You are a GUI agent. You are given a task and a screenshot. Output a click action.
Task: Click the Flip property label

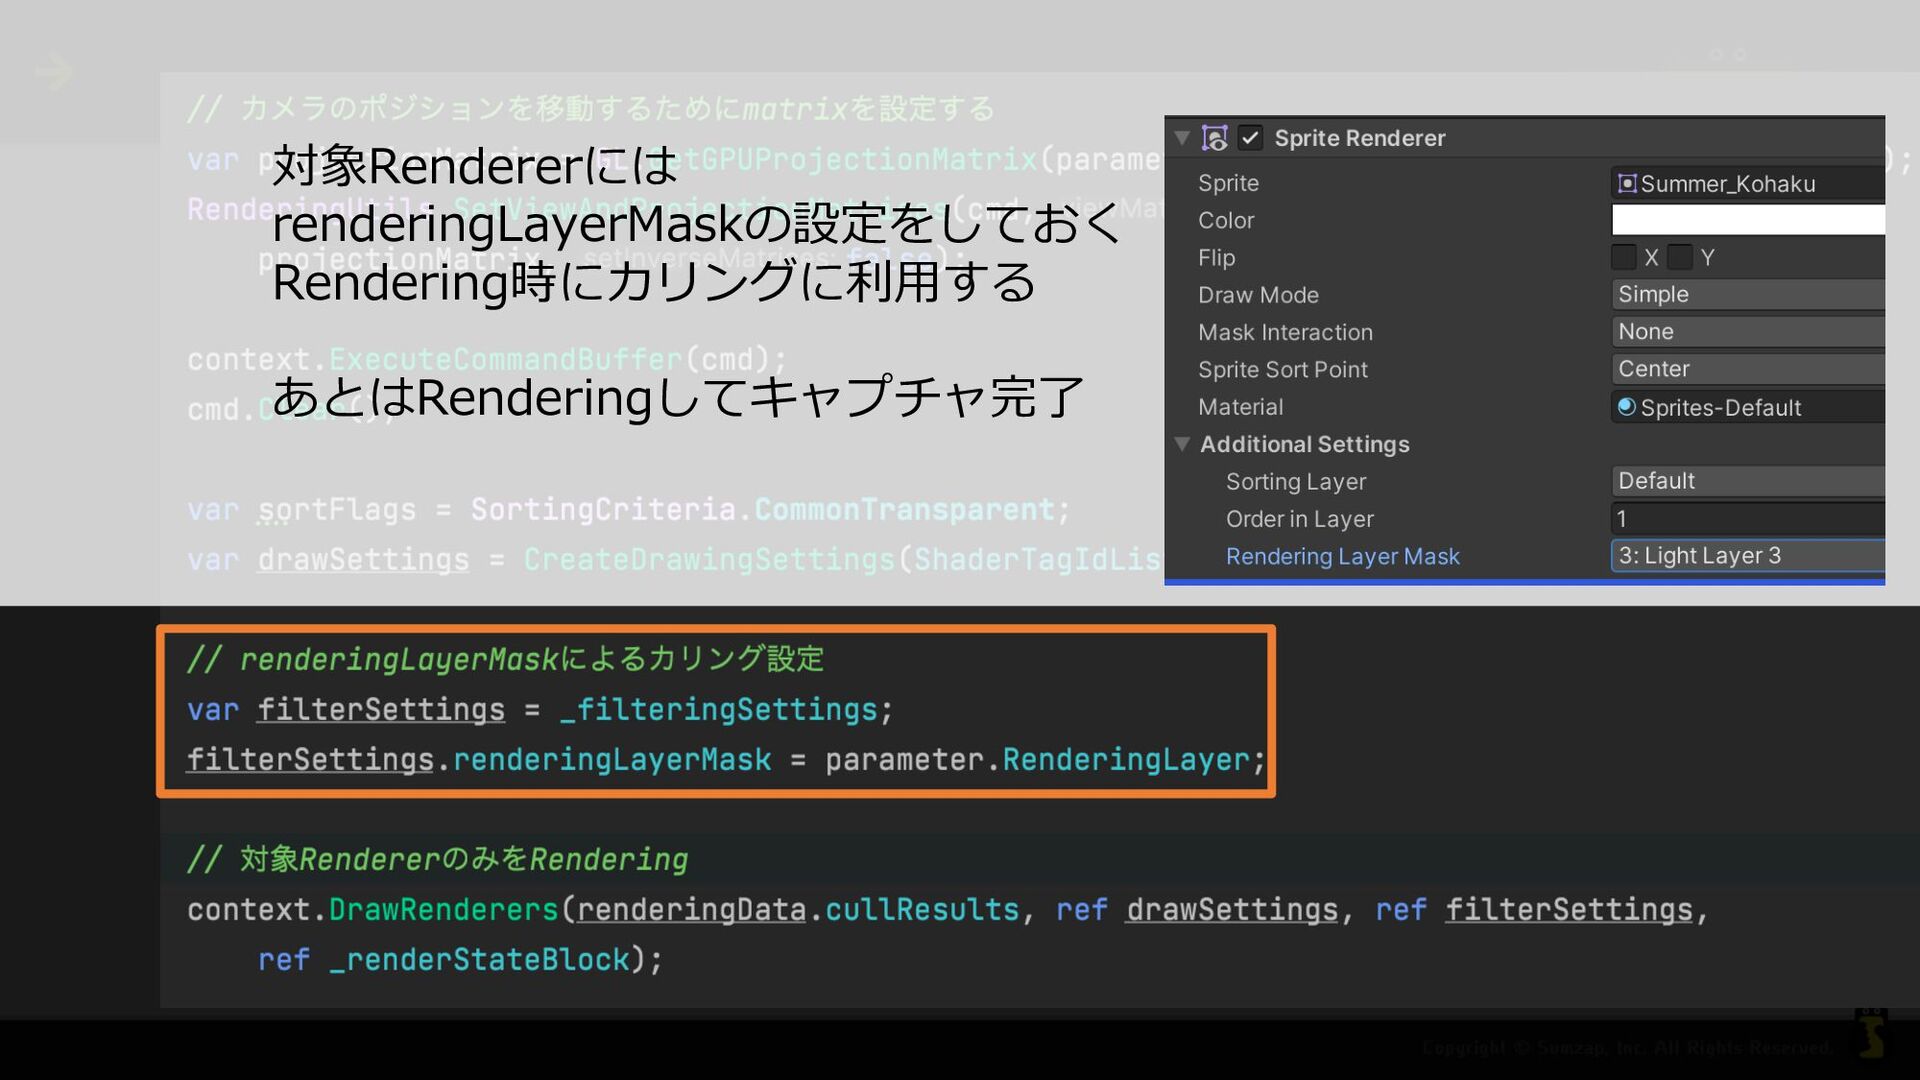point(1216,257)
